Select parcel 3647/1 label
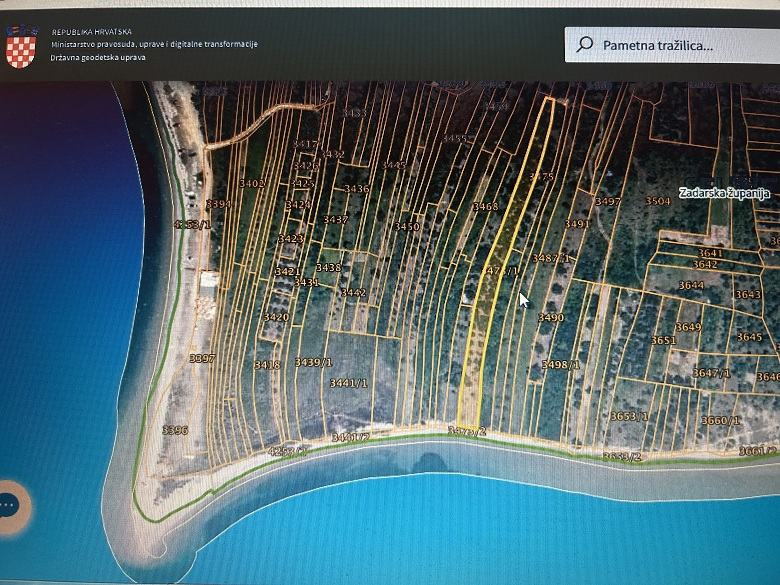Image resolution: width=780 pixels, height=585 pixels. (x=711, y=373)
